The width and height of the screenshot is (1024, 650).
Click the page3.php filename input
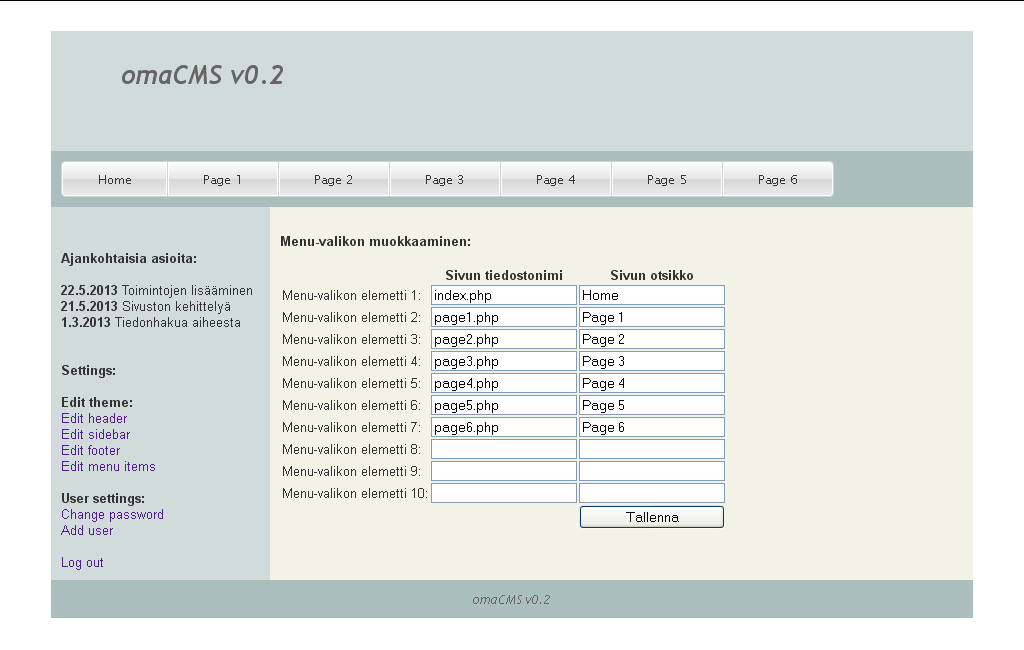tap(503, 360)
